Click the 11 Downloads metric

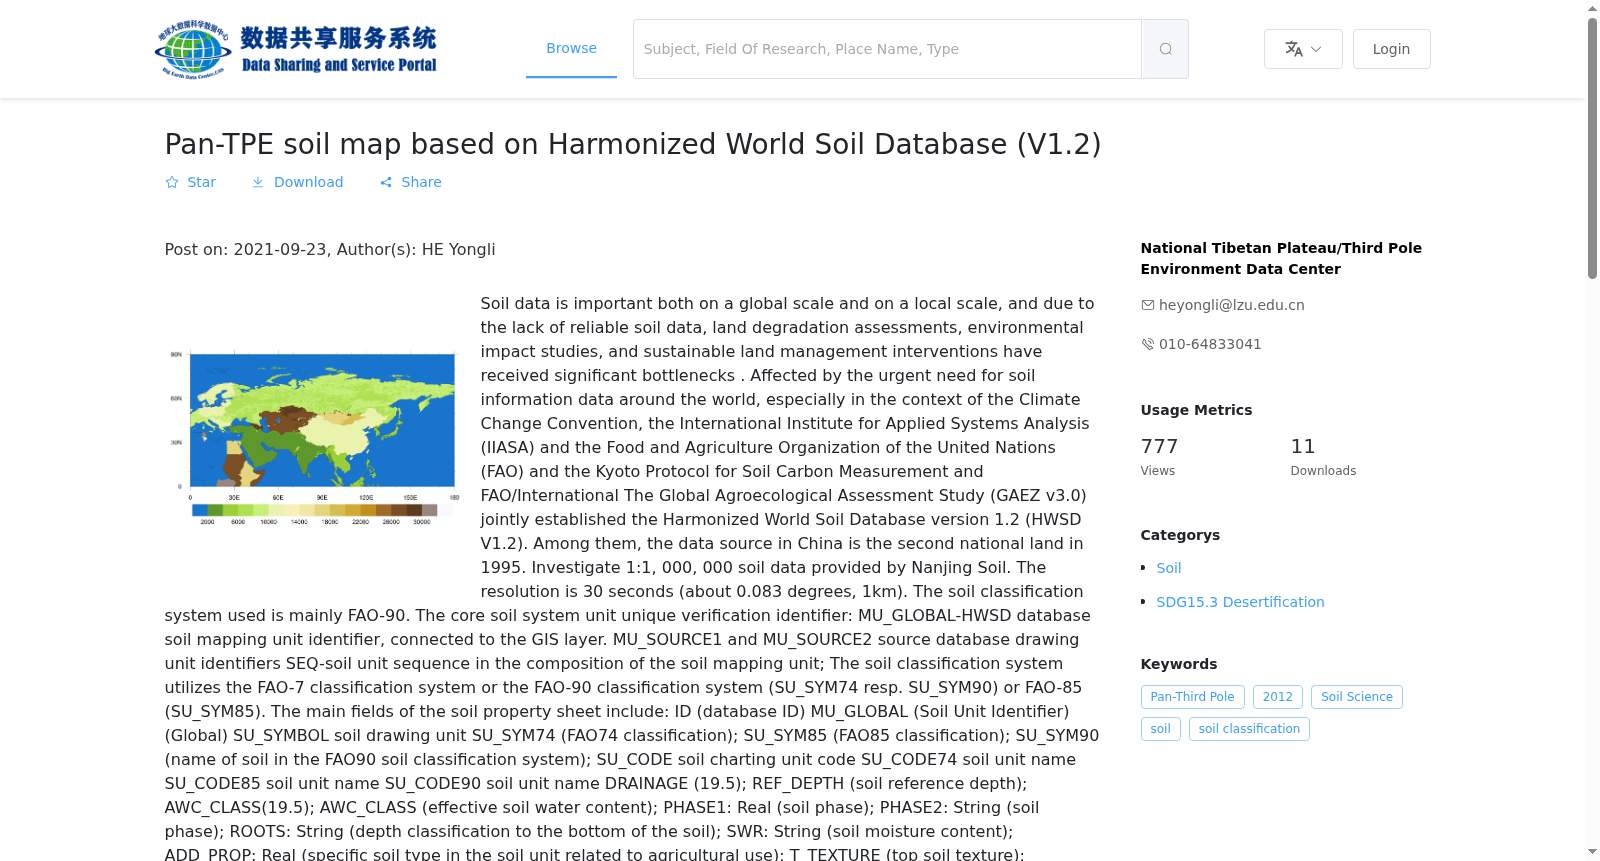[x=1323, y=456]
